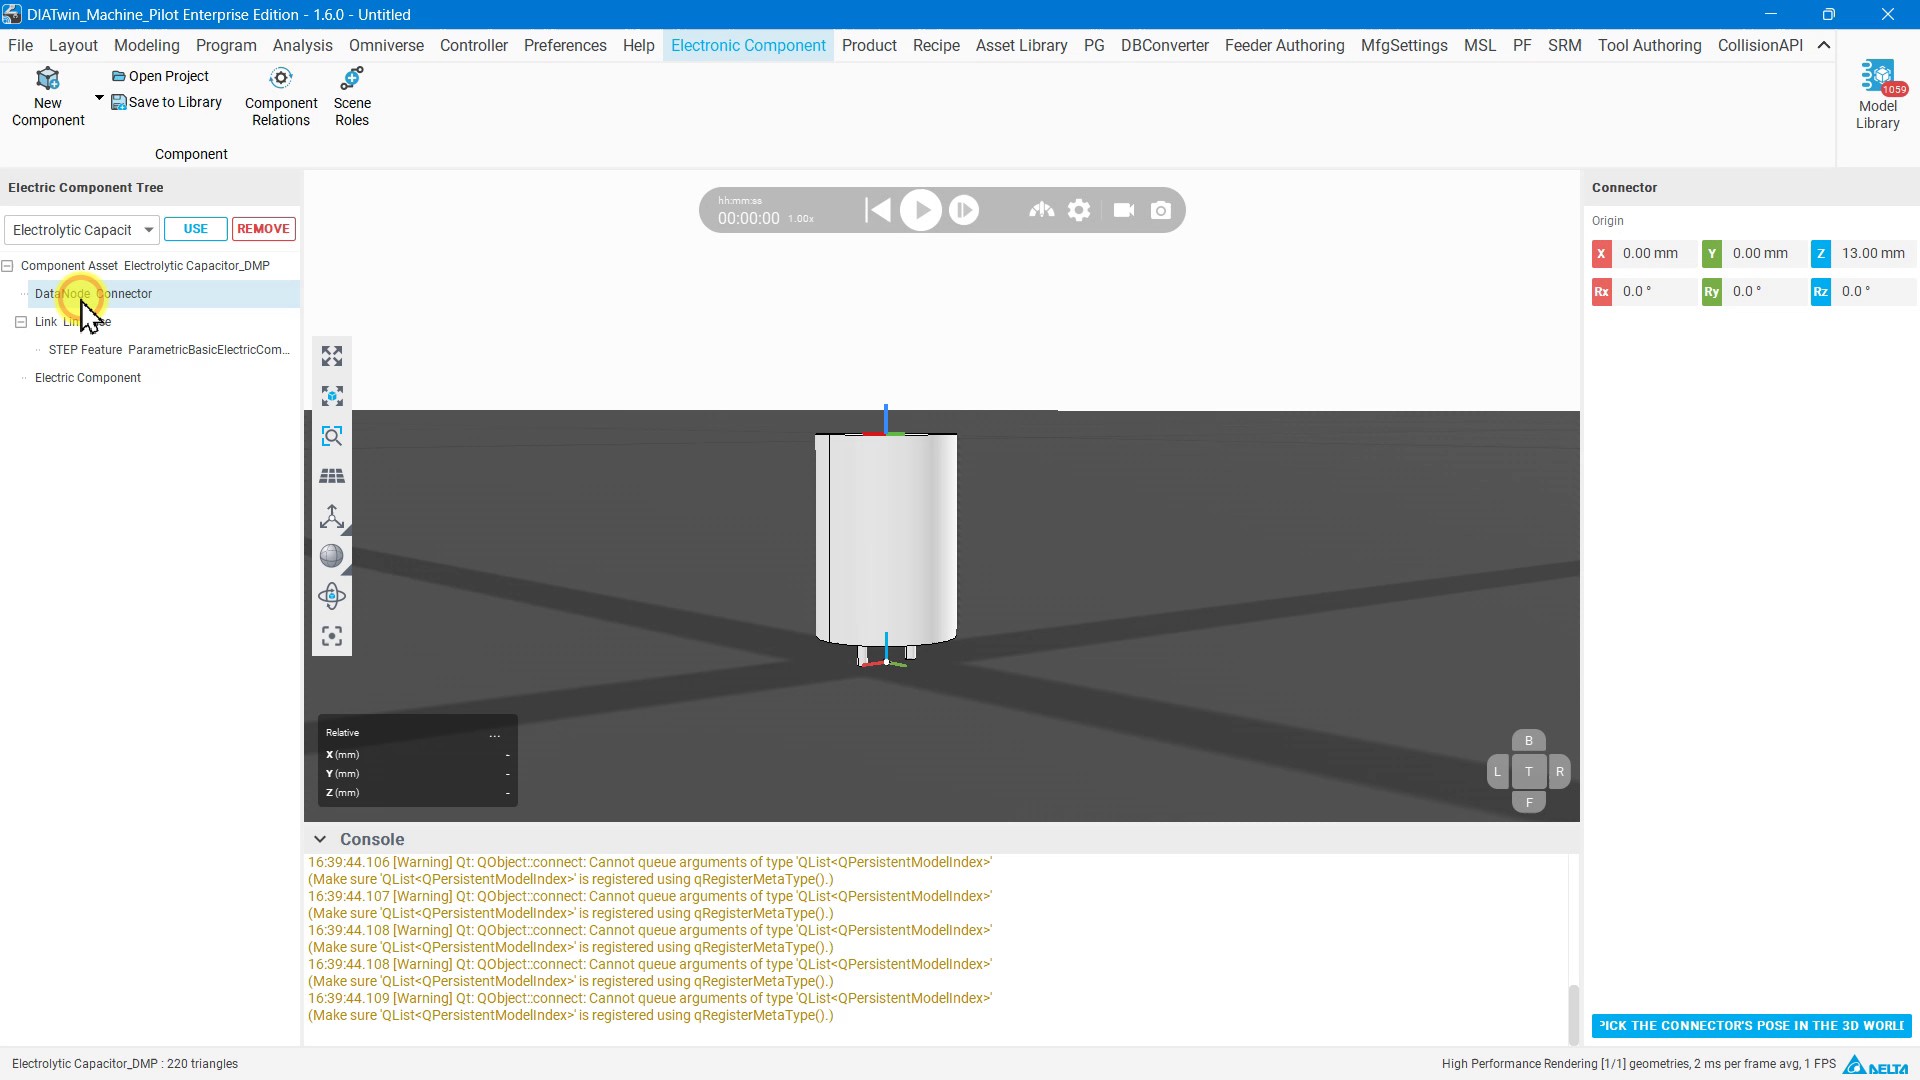Click the shading sphere icon
The image size is (1920, 1080).
point(332,556)
